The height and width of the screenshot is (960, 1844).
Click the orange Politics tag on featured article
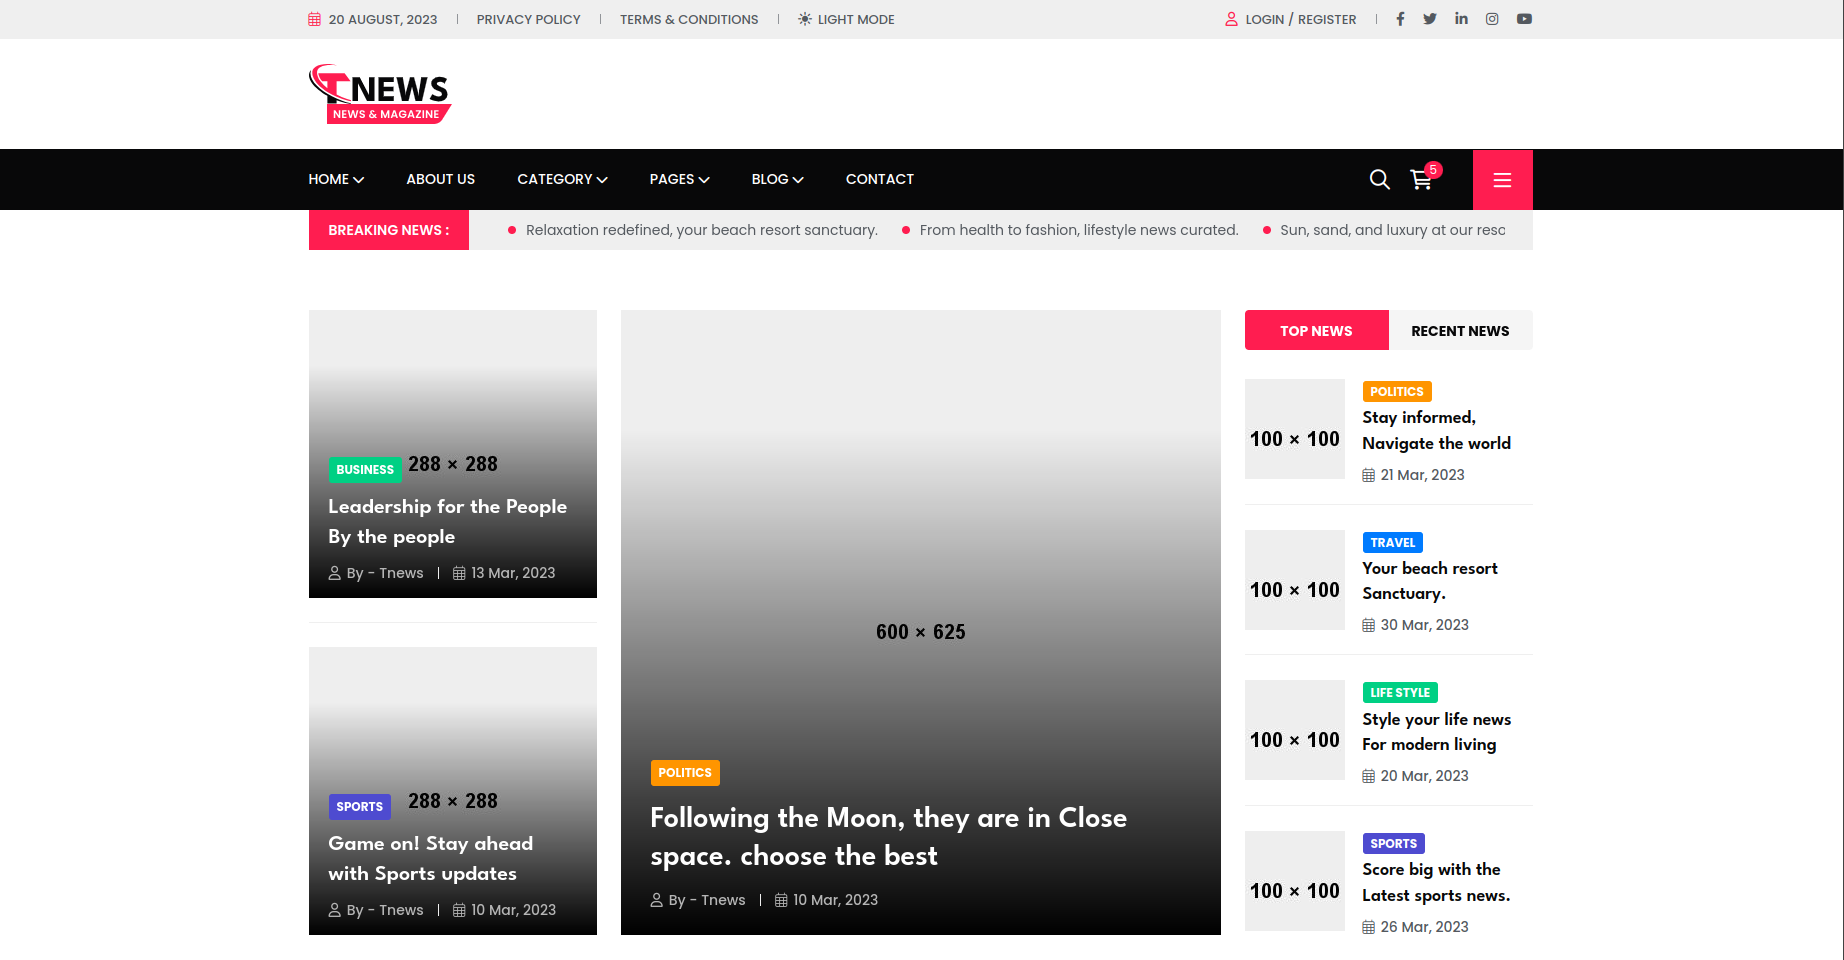pos(685,773)
